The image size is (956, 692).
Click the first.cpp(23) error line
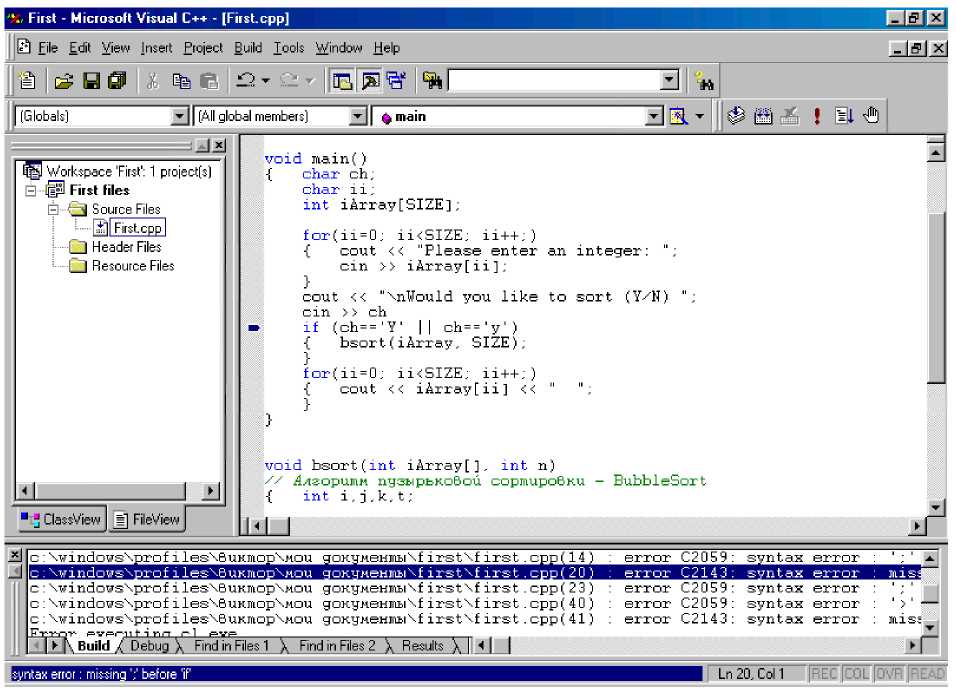click(x=474, y=588)
